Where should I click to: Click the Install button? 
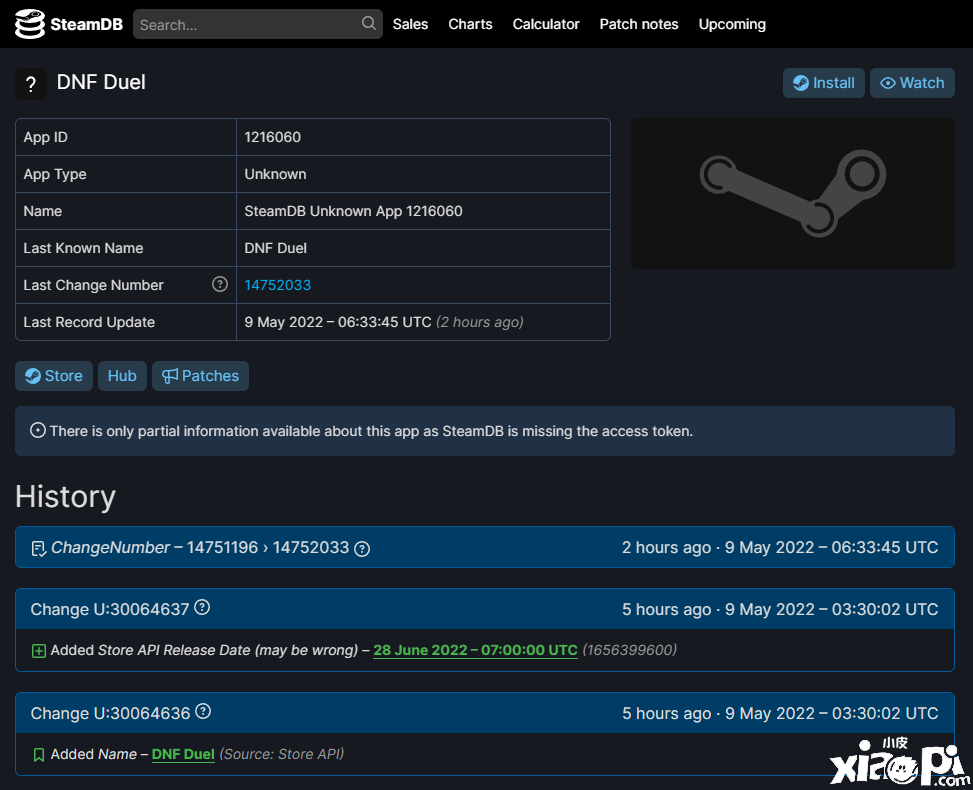pyautogui.click(x=823, y=83)
